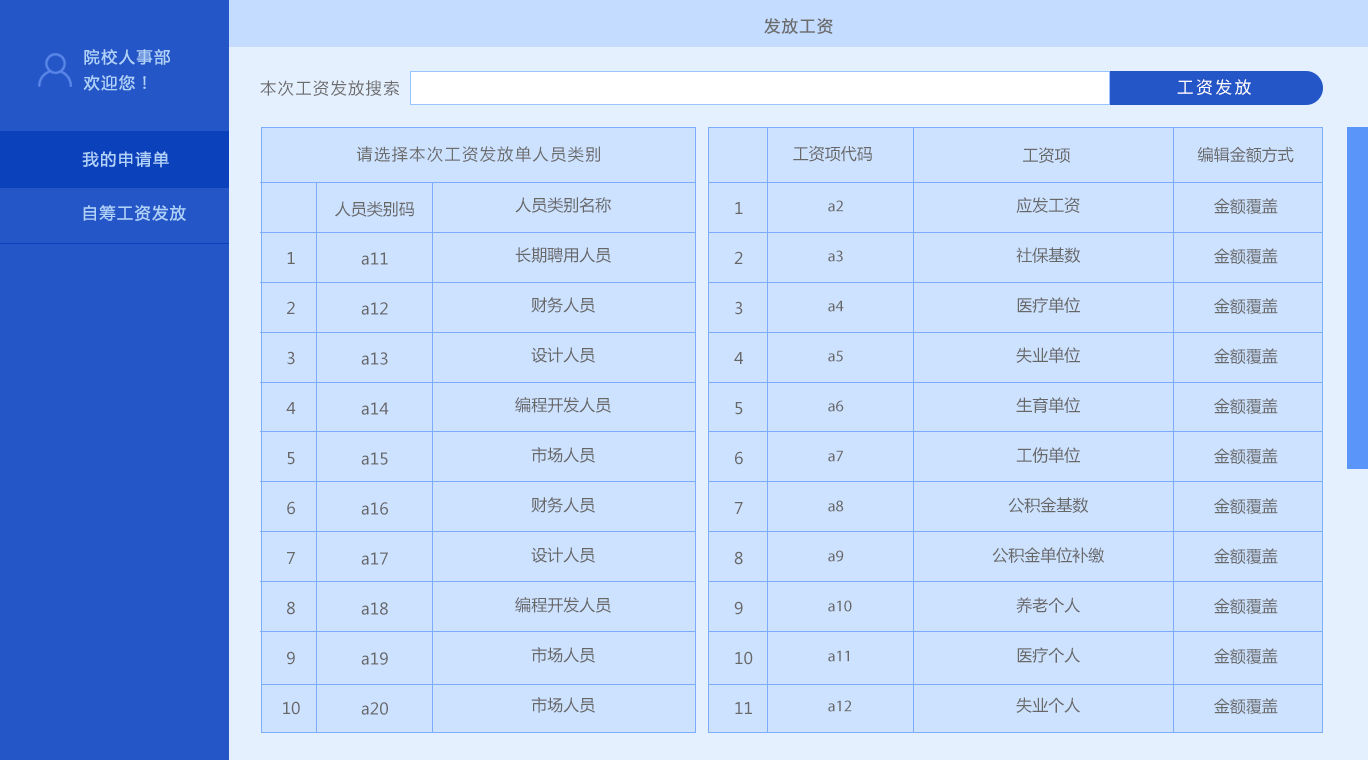Select the 养老个人 salary item
The height and width of the screenshot is (760, 1368).
(x=1047, y=606)
